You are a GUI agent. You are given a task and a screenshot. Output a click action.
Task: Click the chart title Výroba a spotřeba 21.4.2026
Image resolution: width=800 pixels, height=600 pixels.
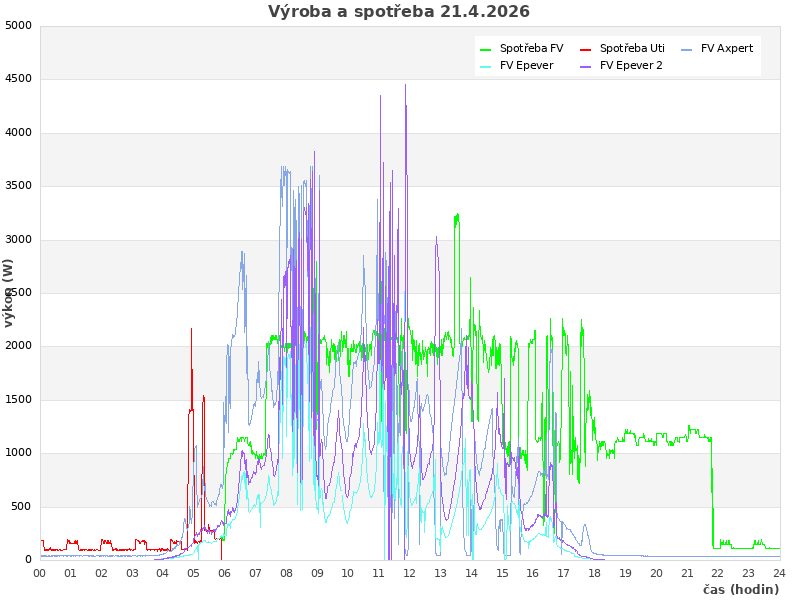[399, 11]
